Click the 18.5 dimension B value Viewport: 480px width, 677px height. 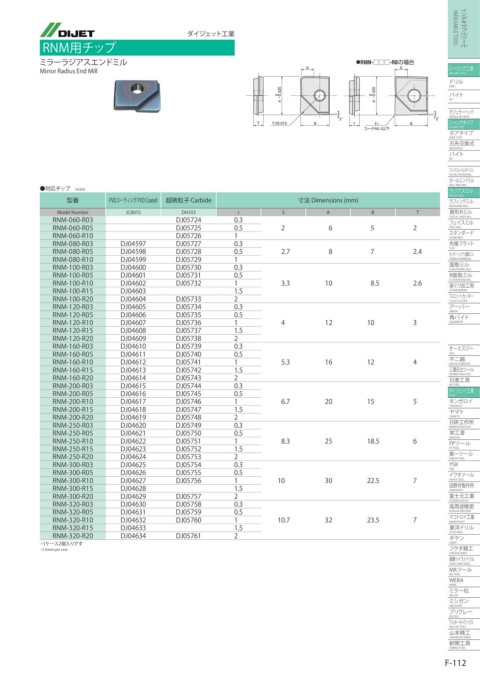click(x=373, y=441)
